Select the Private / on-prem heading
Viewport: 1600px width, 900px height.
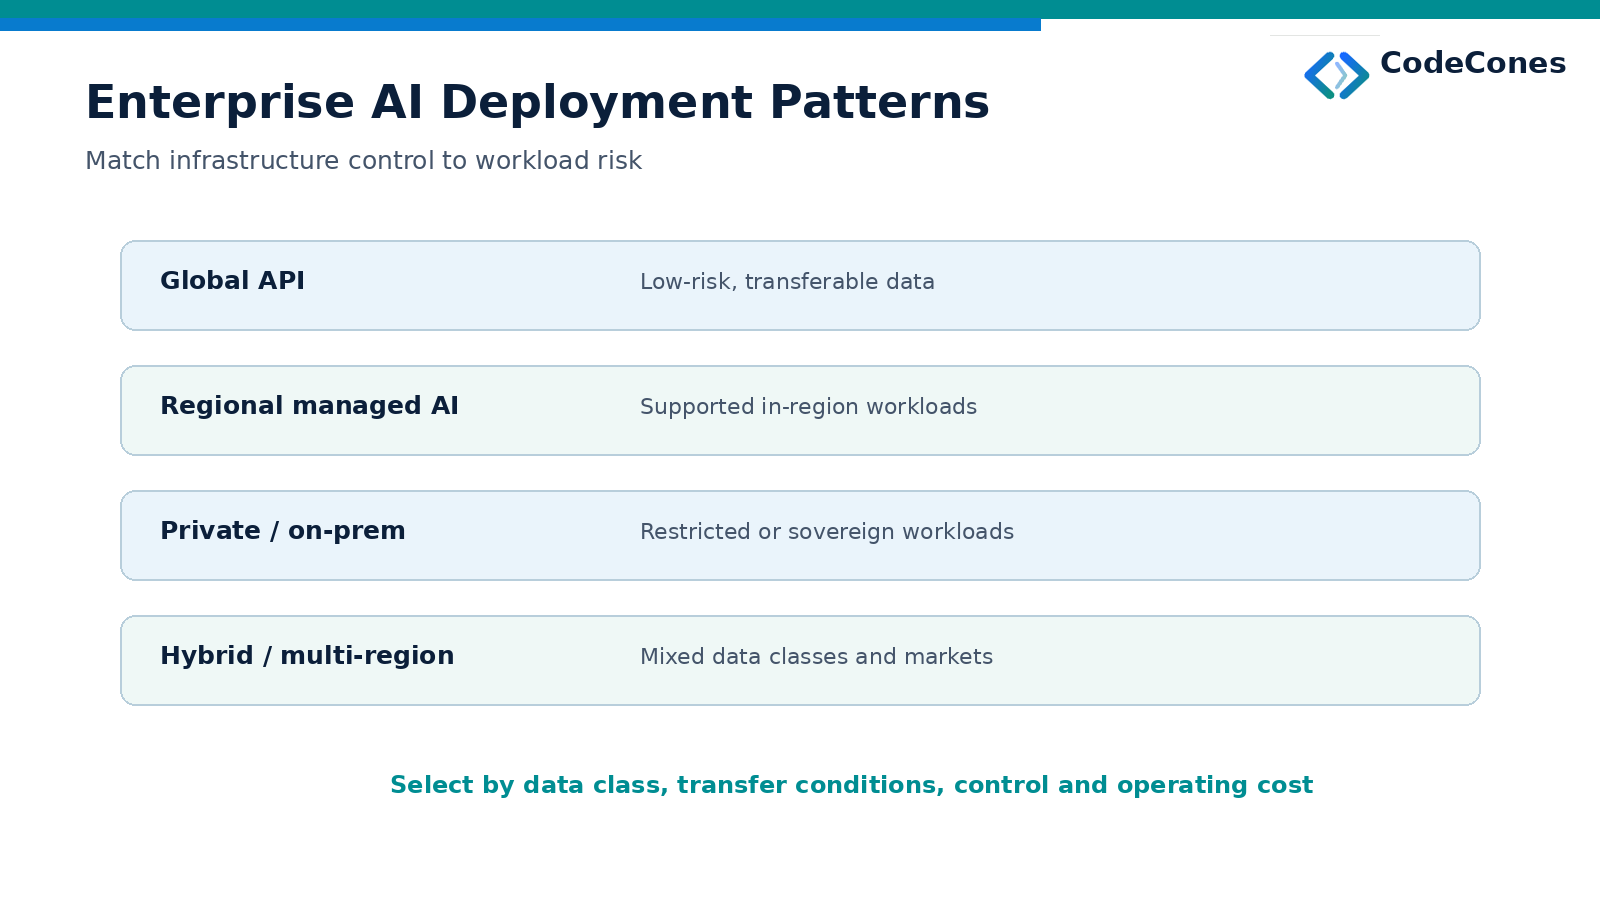pos(283,531)
